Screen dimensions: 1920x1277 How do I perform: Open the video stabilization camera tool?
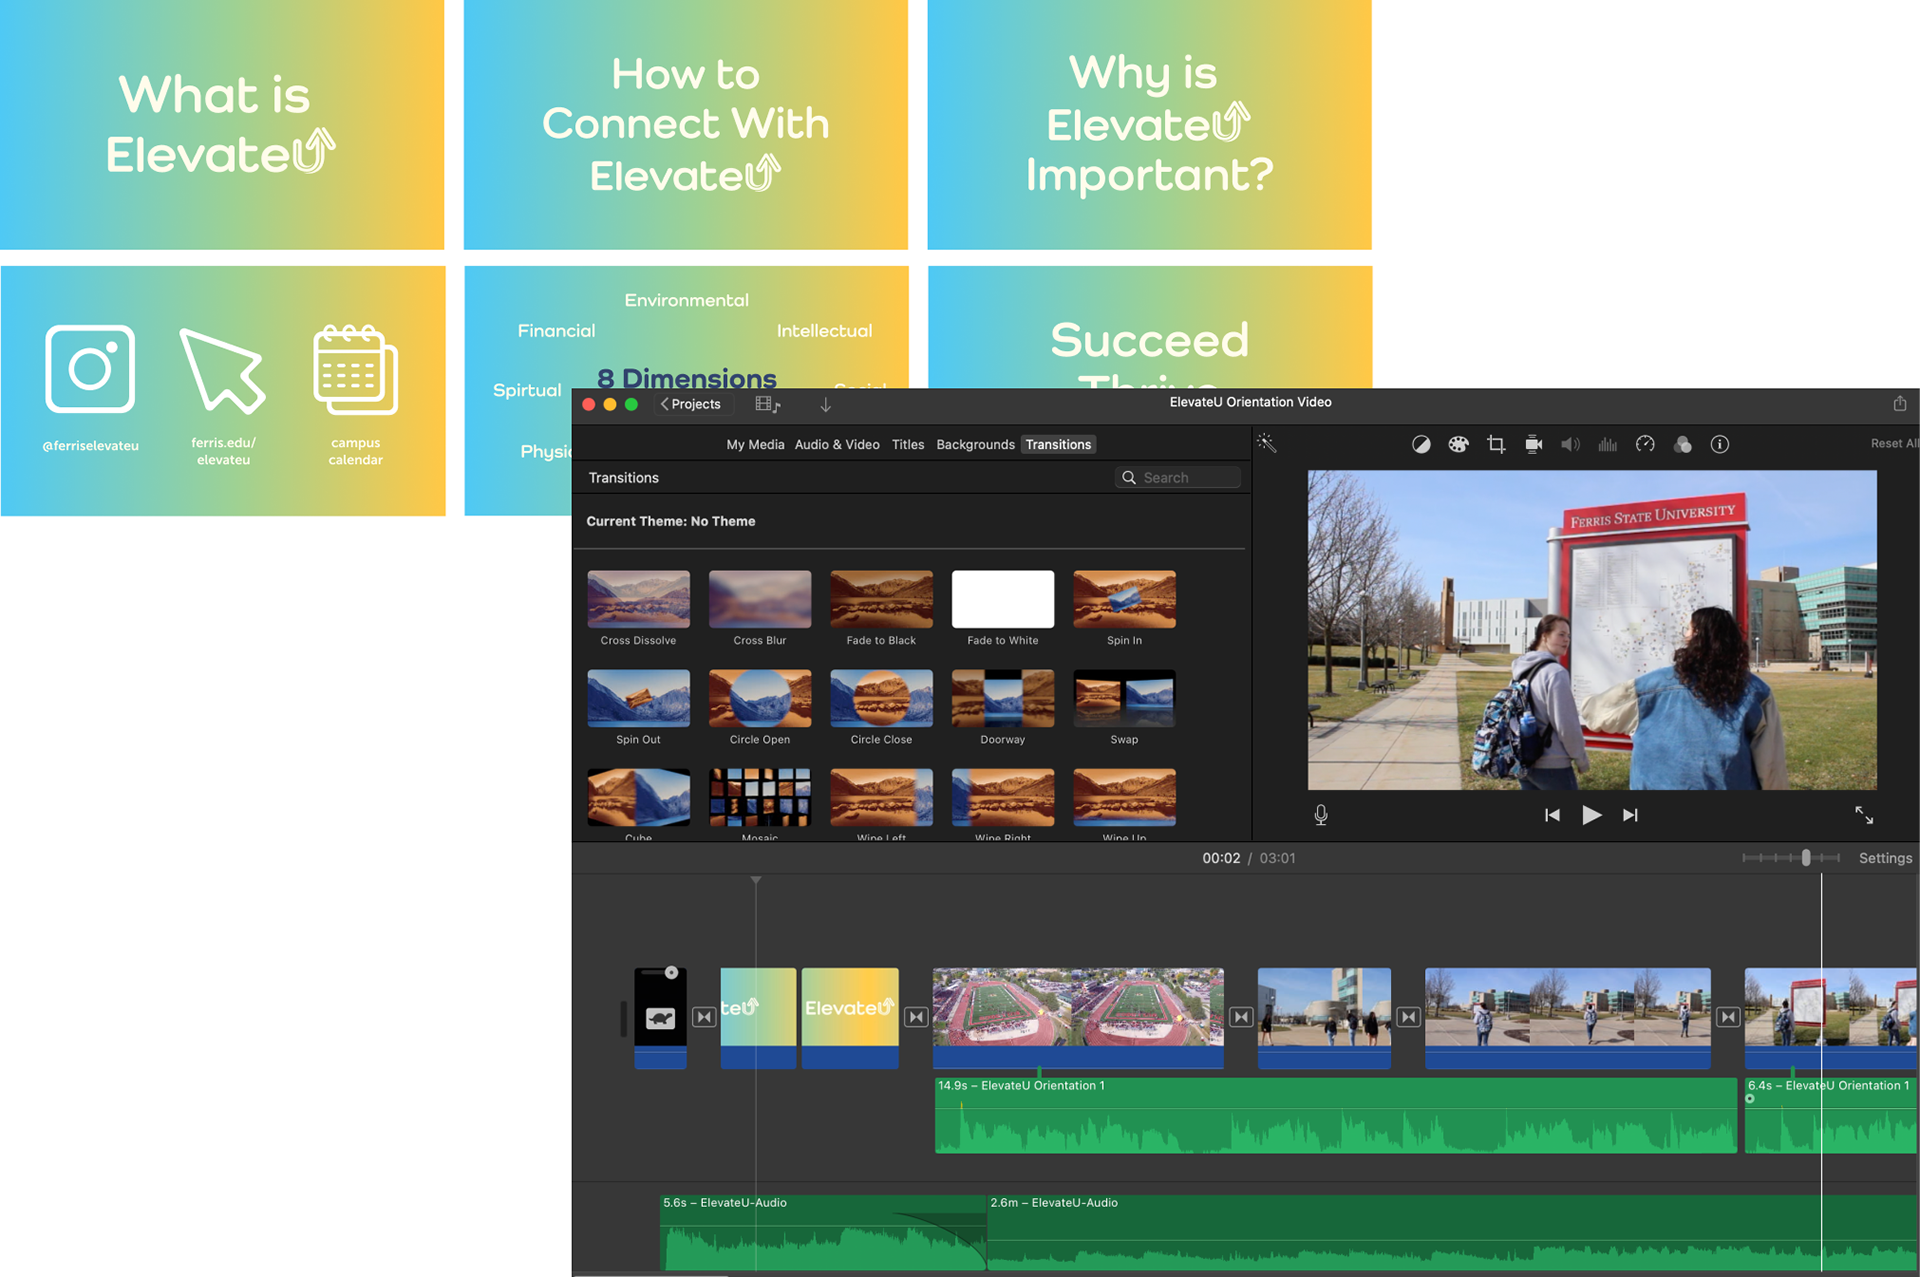(x=1533, y=444)
